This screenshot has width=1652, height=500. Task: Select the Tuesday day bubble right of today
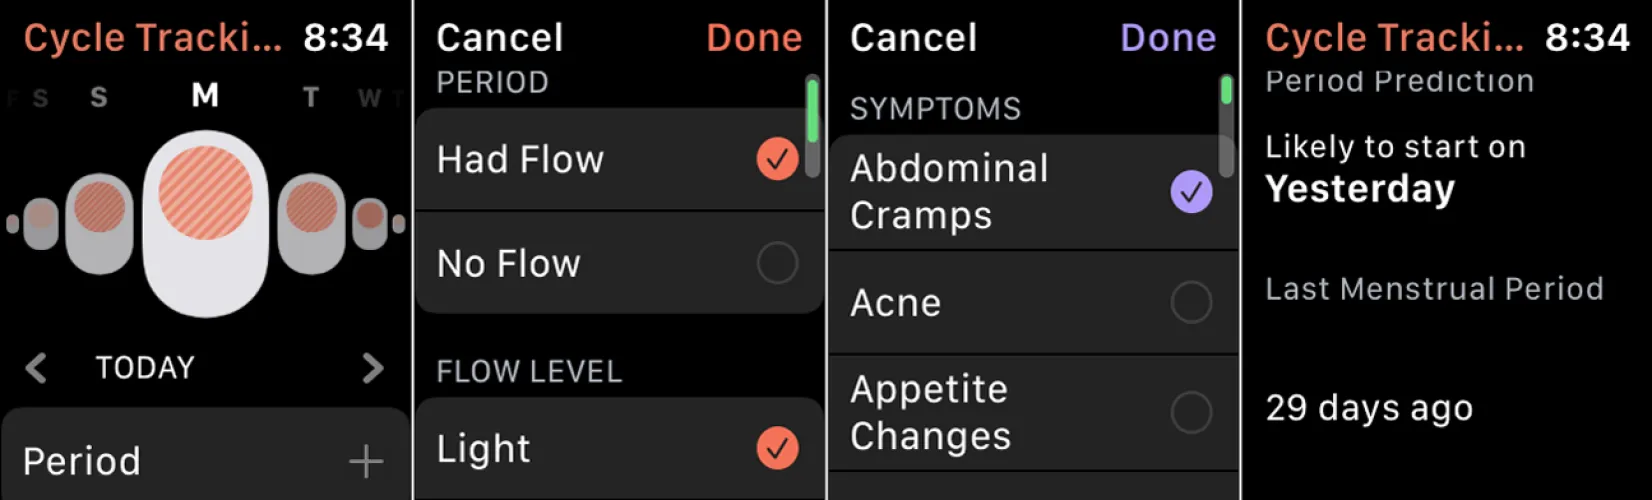click(x=311, y=222)
